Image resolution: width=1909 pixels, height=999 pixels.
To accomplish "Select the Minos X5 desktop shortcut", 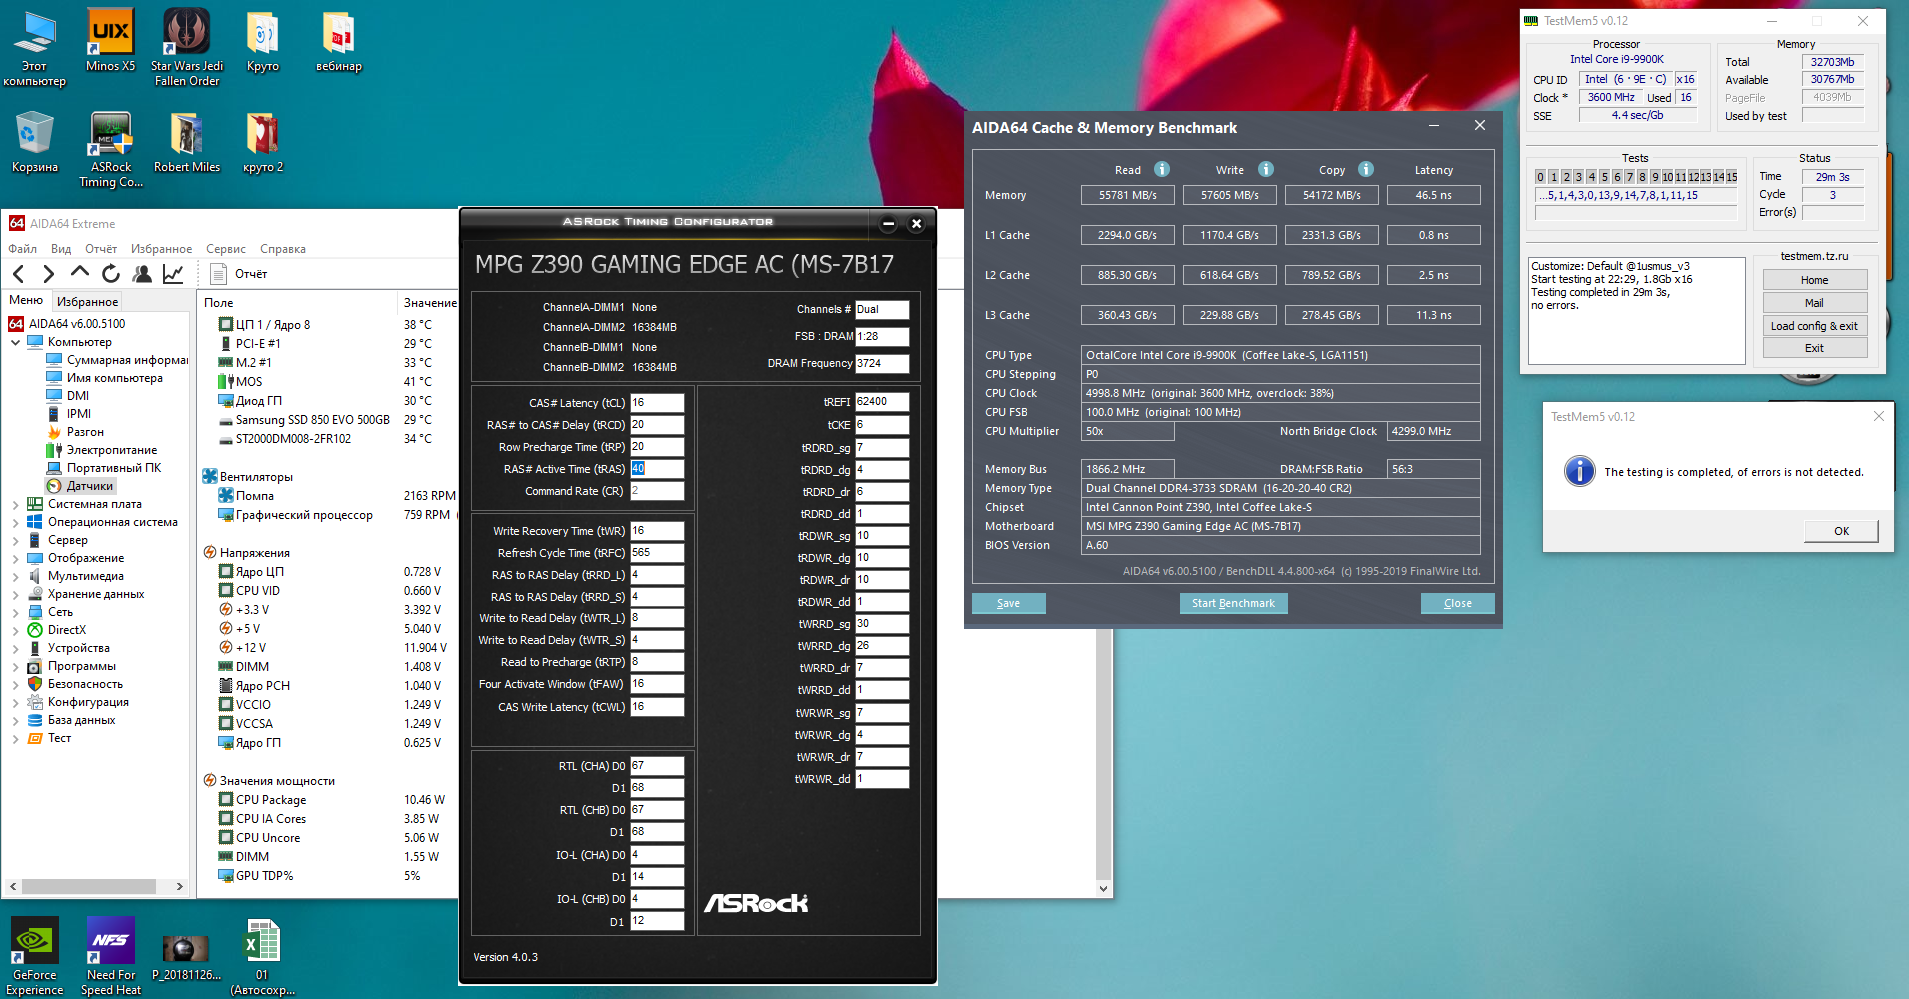I will [110, 41].
